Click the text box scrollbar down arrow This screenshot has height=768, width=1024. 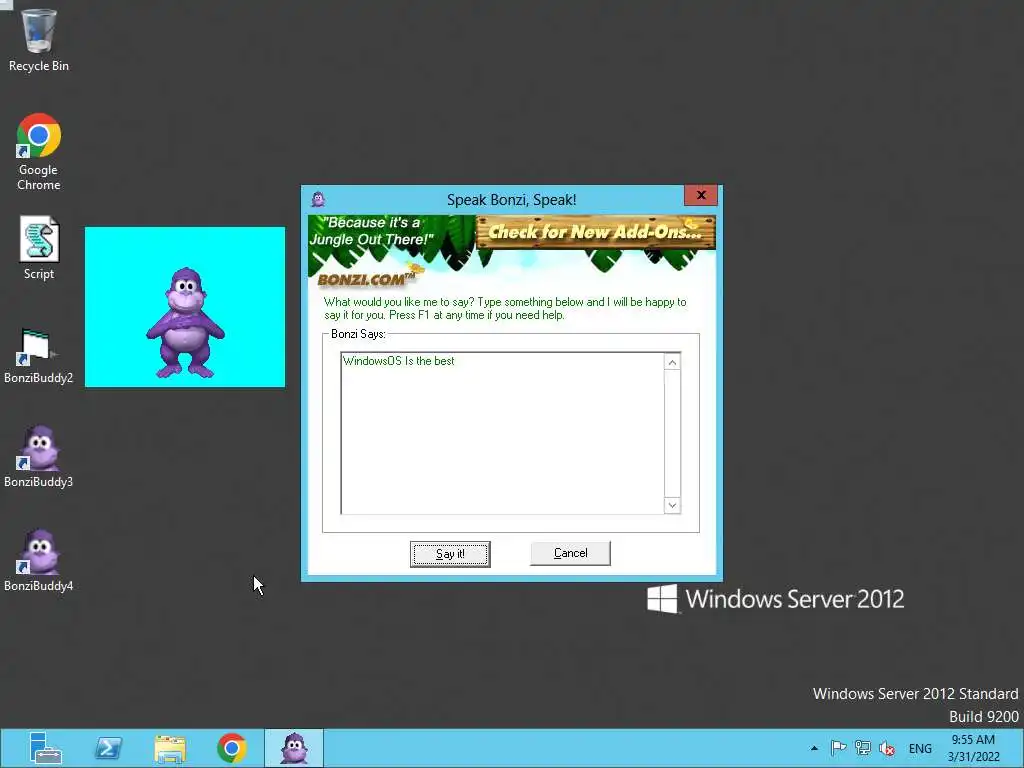[672, 505]
